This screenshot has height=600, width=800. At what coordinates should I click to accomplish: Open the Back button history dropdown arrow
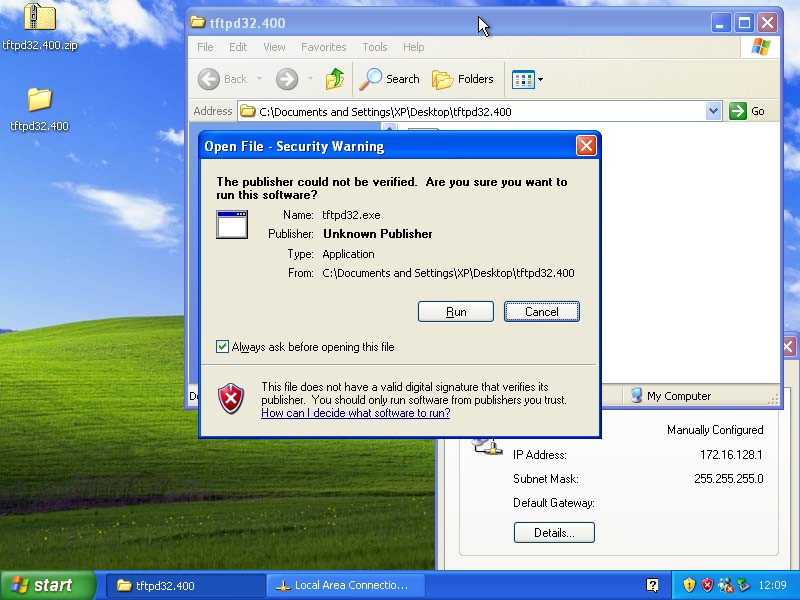(x=259, y=79)
